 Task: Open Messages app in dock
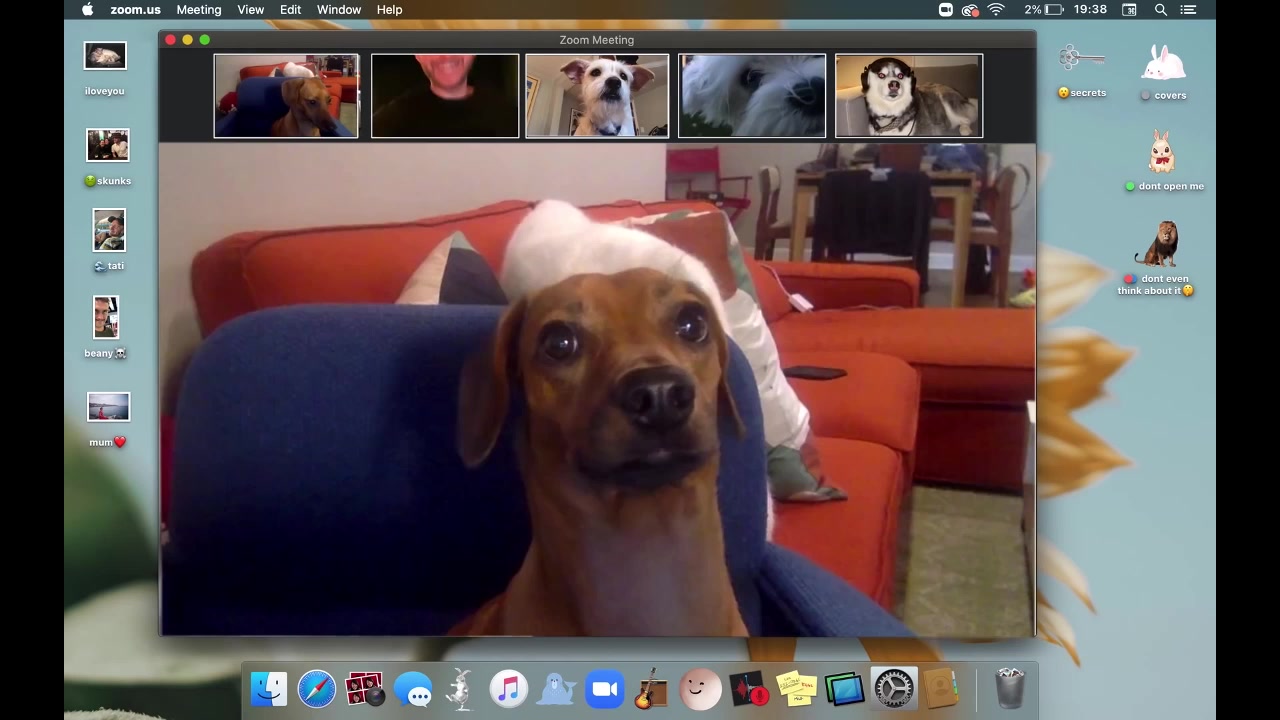pos(412,689)
